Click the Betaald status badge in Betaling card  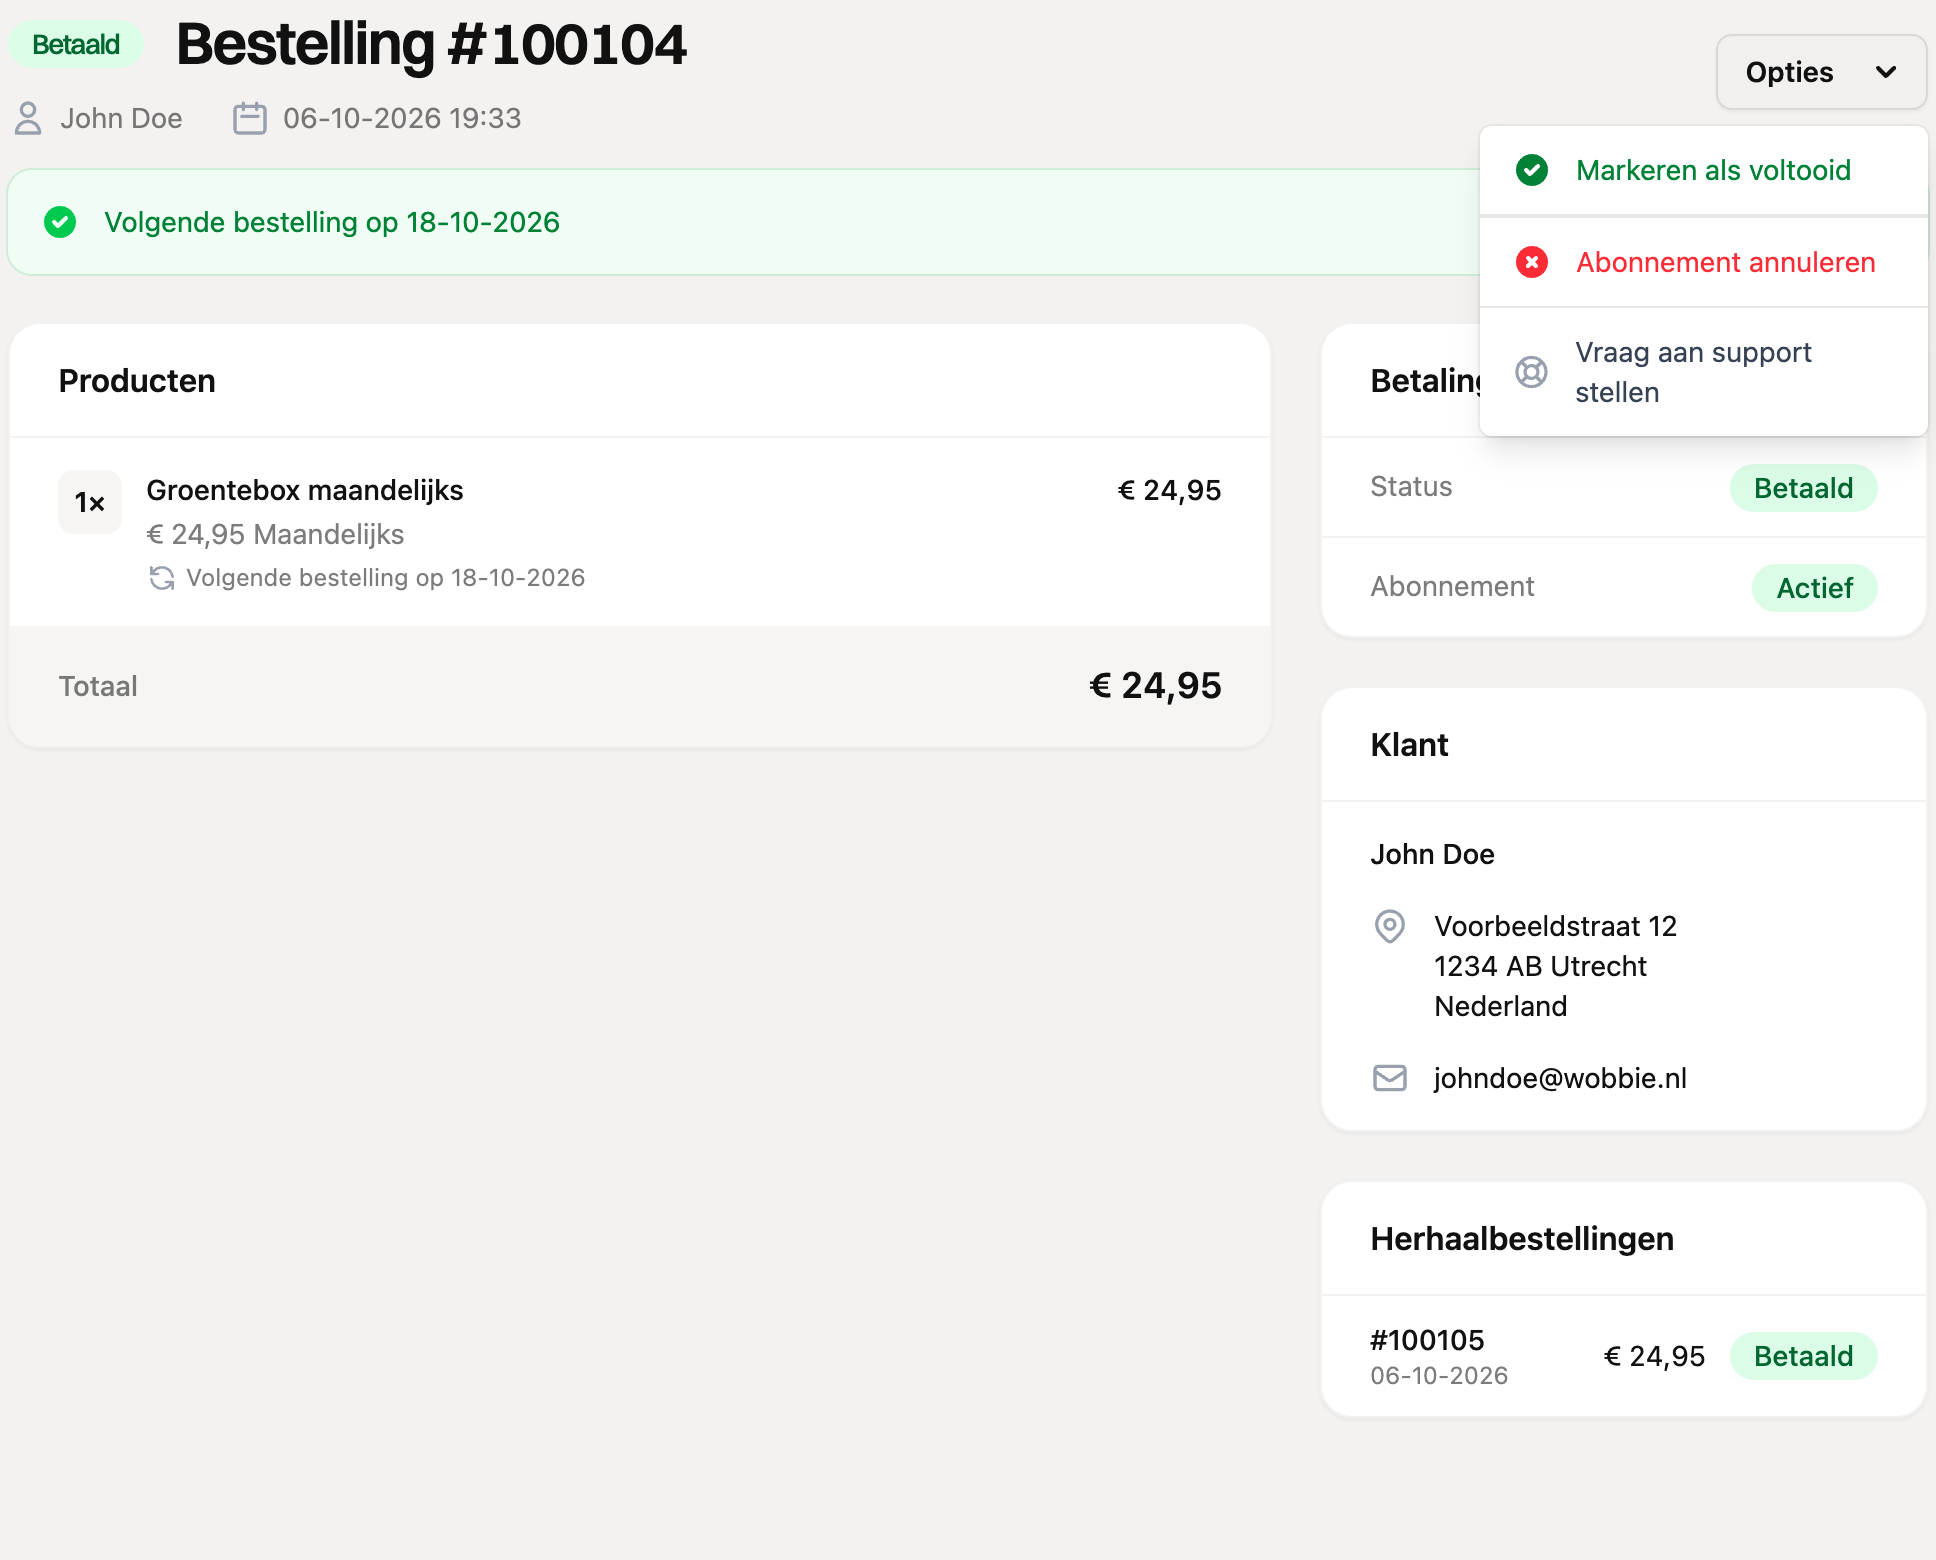(1804, 488)
